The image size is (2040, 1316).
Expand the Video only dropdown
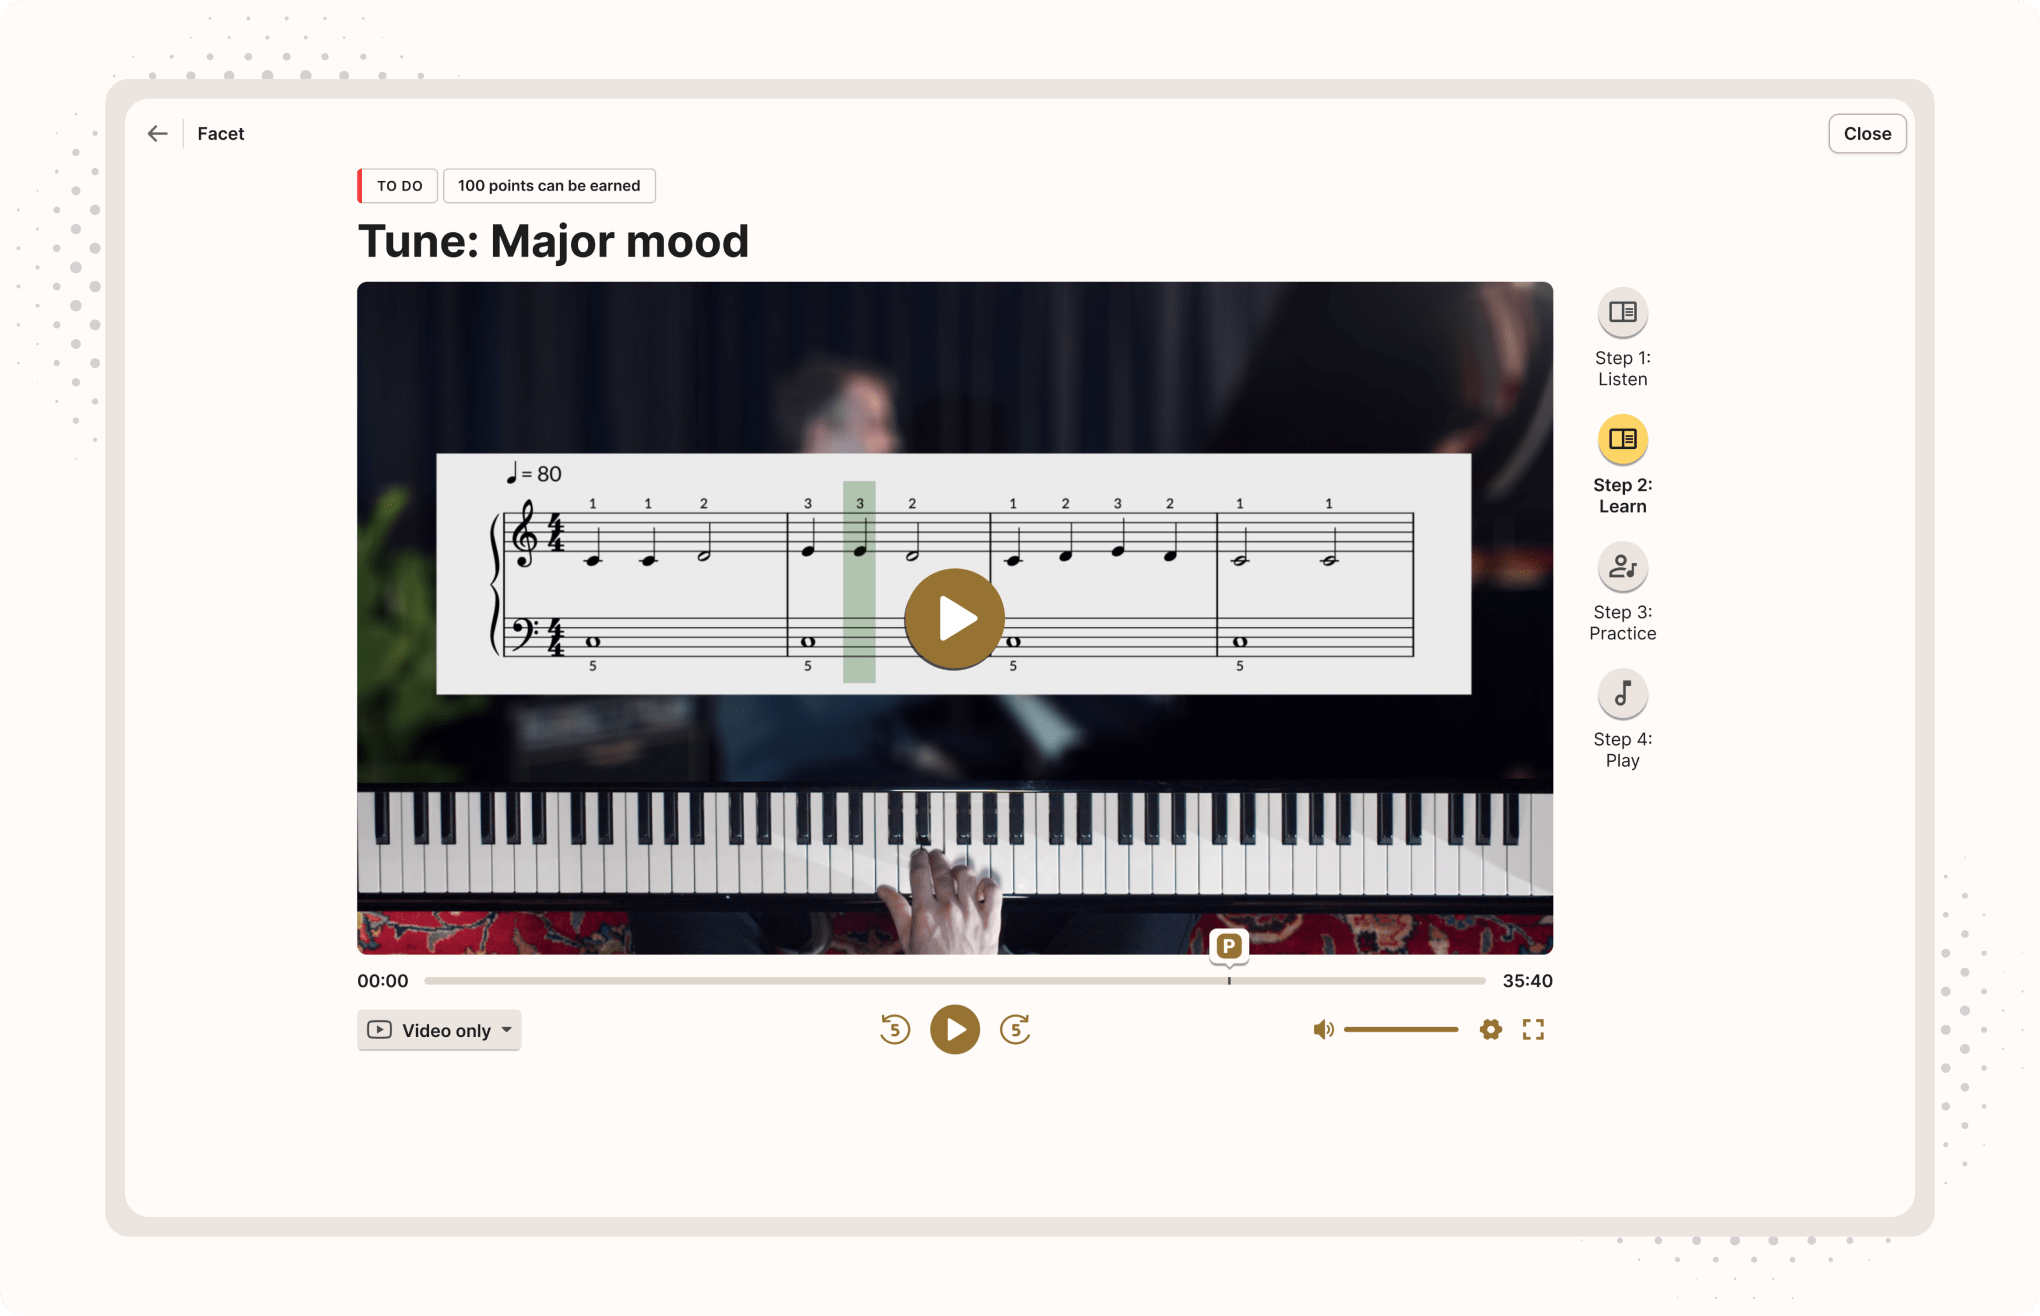(x=439, y=1030)
